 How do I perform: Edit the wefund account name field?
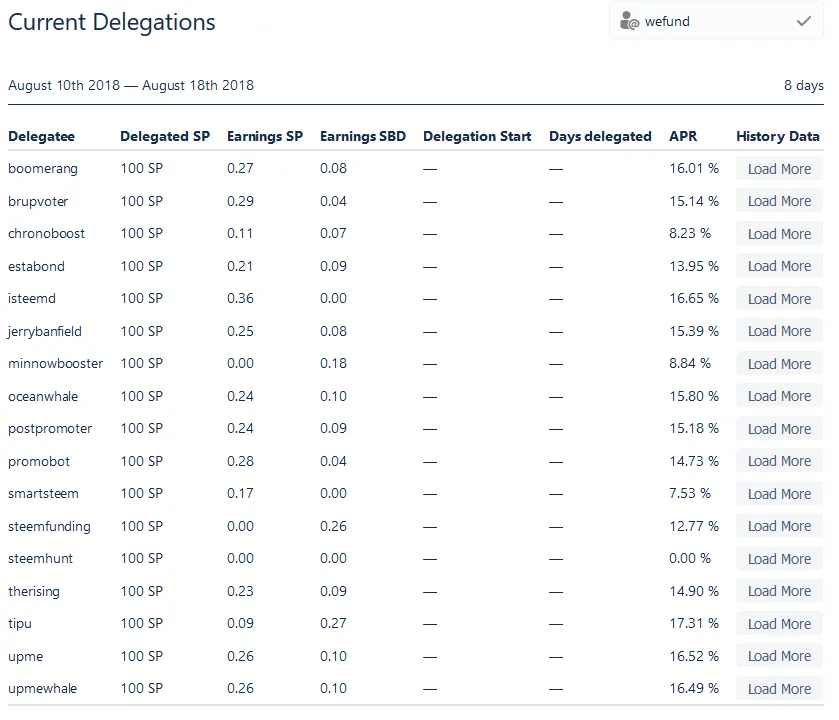(x=716, y=21)
